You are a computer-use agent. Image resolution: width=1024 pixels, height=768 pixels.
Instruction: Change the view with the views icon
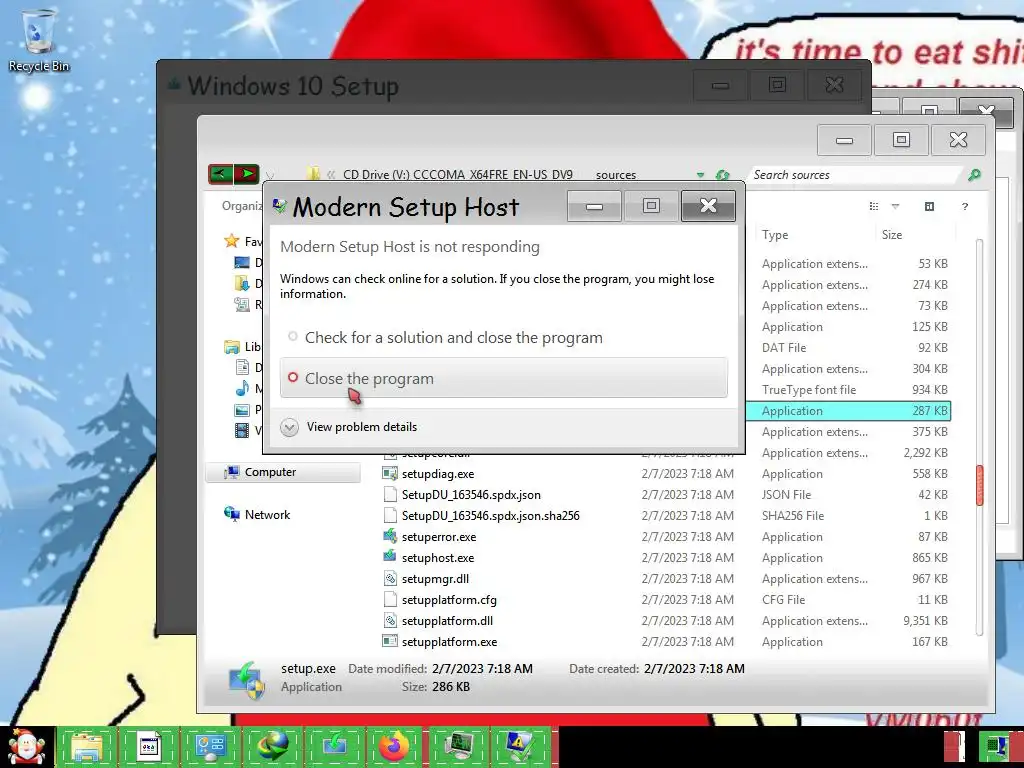coord(874,206)
